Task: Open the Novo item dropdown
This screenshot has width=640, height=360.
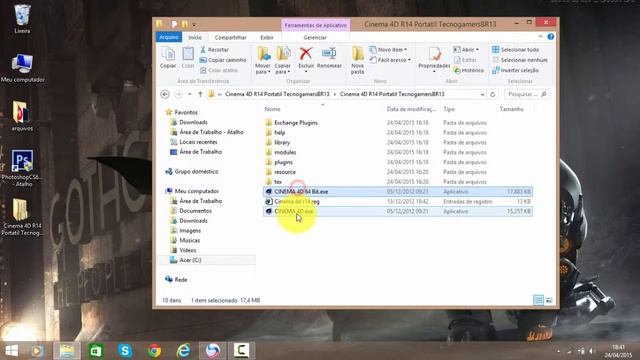Action: 388,49
